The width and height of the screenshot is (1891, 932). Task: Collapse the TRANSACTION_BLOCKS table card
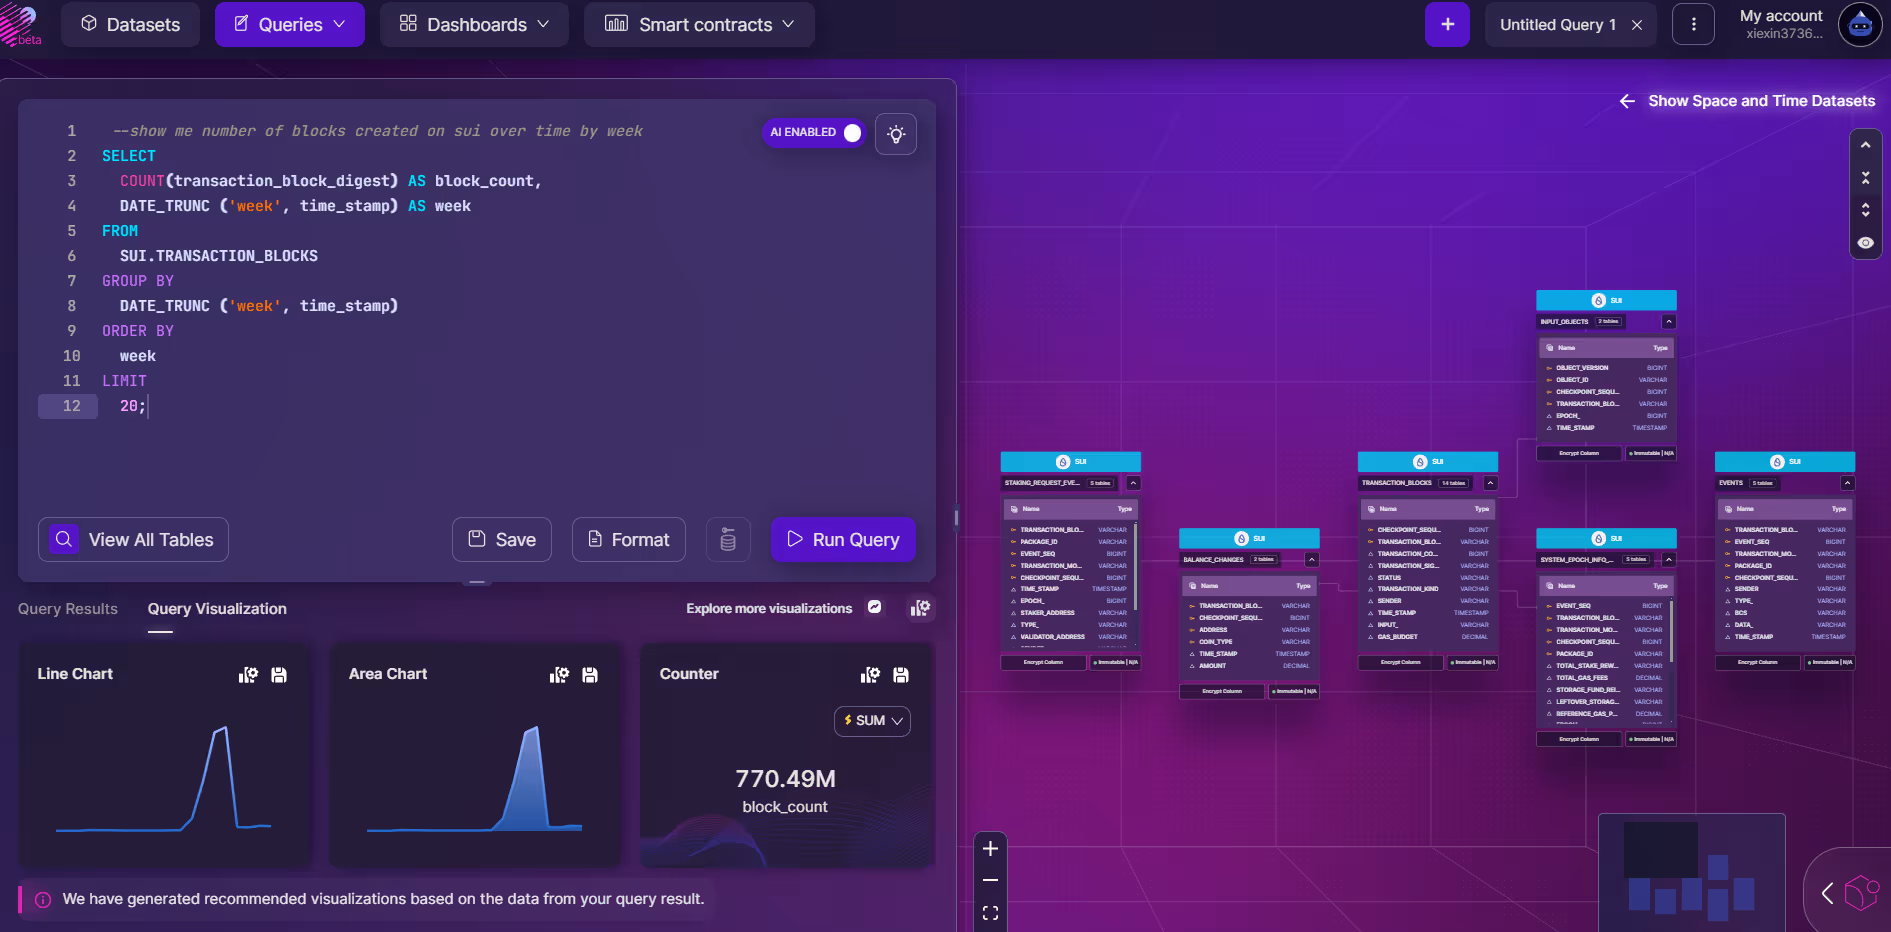[x=1490, y=483]
